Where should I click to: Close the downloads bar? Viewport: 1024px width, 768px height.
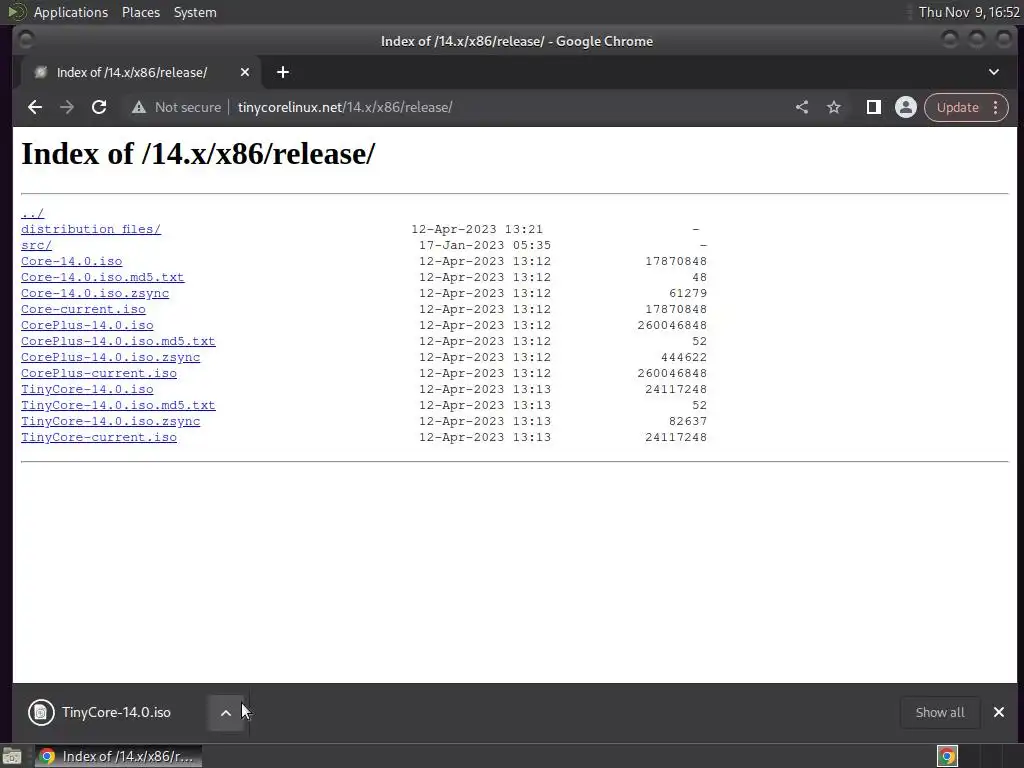(999, 712)
